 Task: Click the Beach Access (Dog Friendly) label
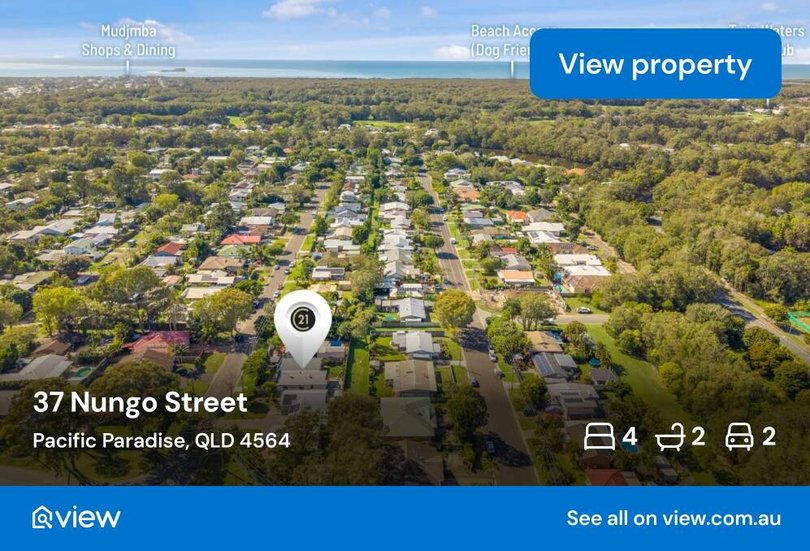[x=501, y=40]
